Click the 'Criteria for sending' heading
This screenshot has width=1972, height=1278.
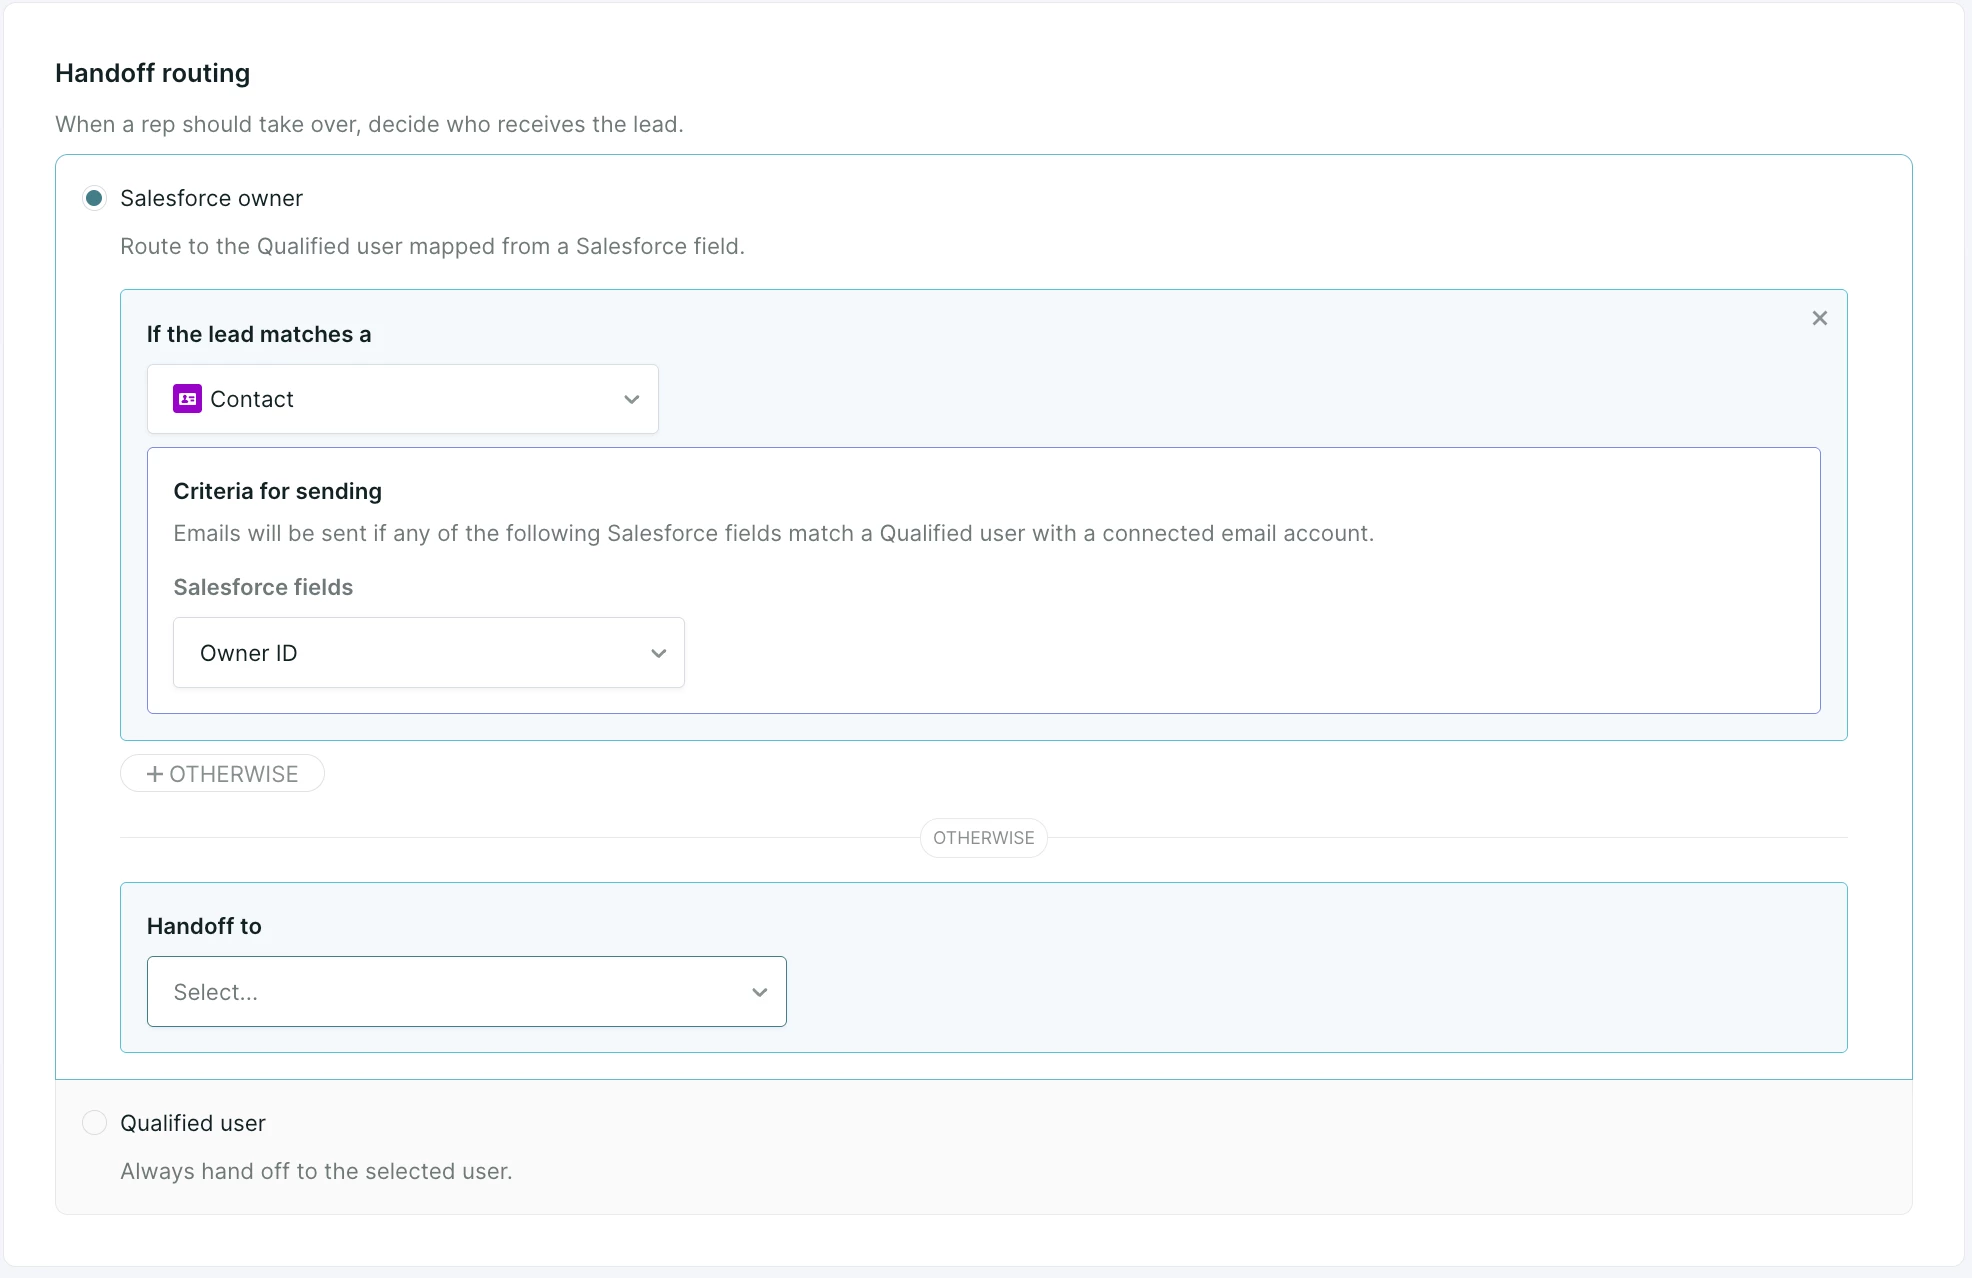[x=278, y=491]
